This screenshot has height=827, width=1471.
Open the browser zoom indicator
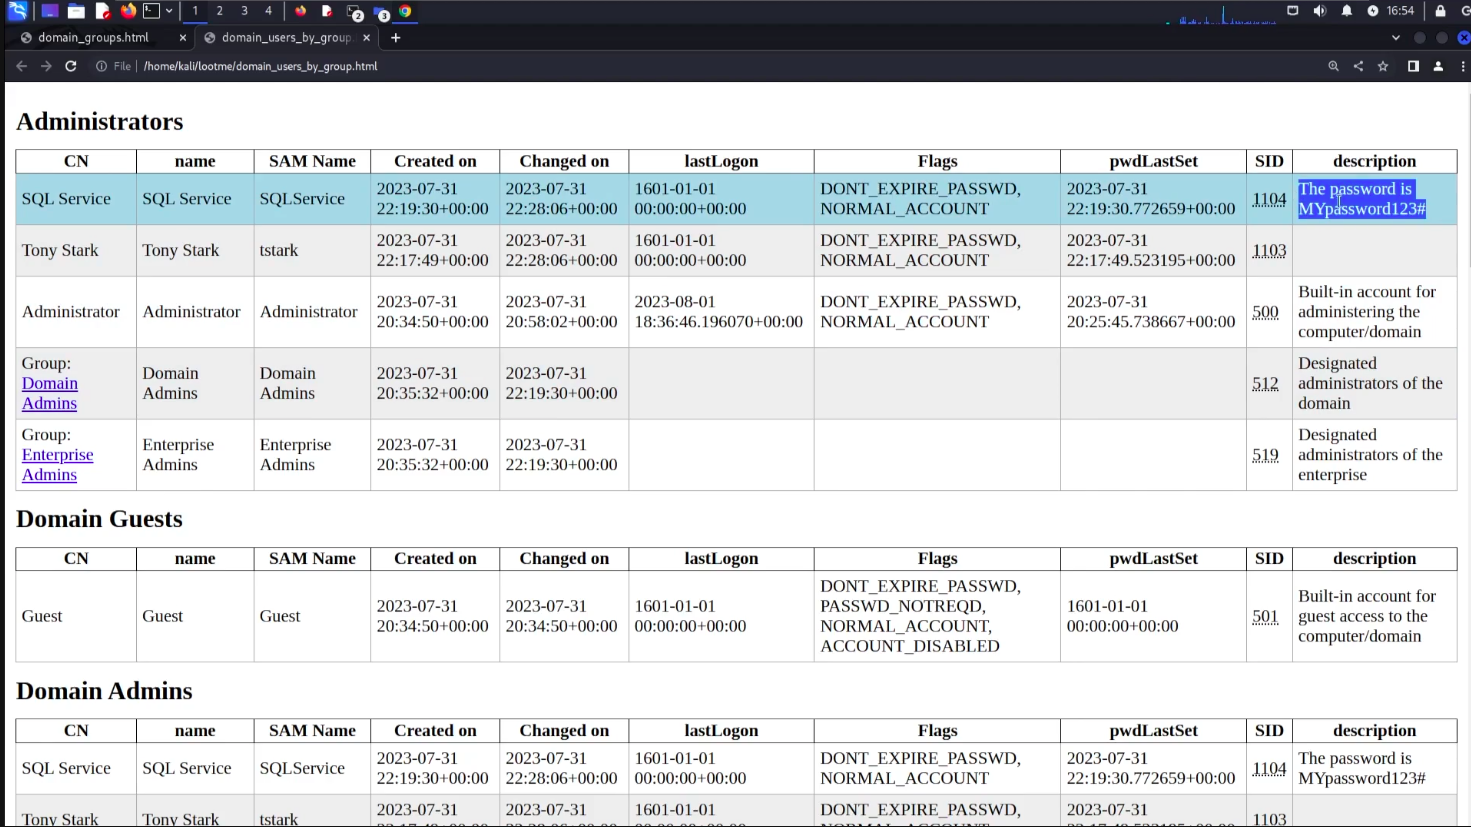tap(1333, 66)
